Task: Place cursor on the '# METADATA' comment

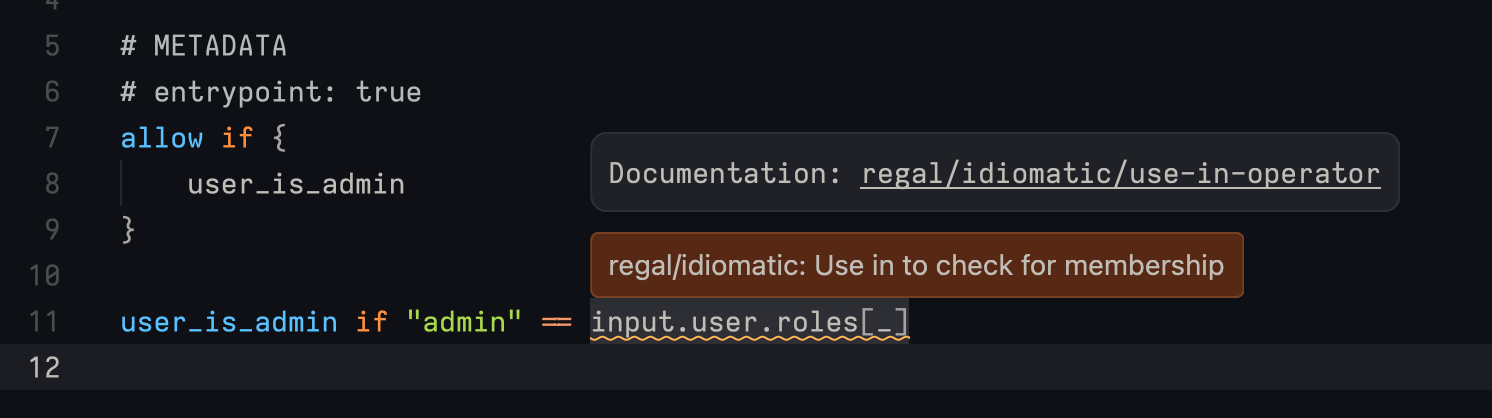Action: 203,46
